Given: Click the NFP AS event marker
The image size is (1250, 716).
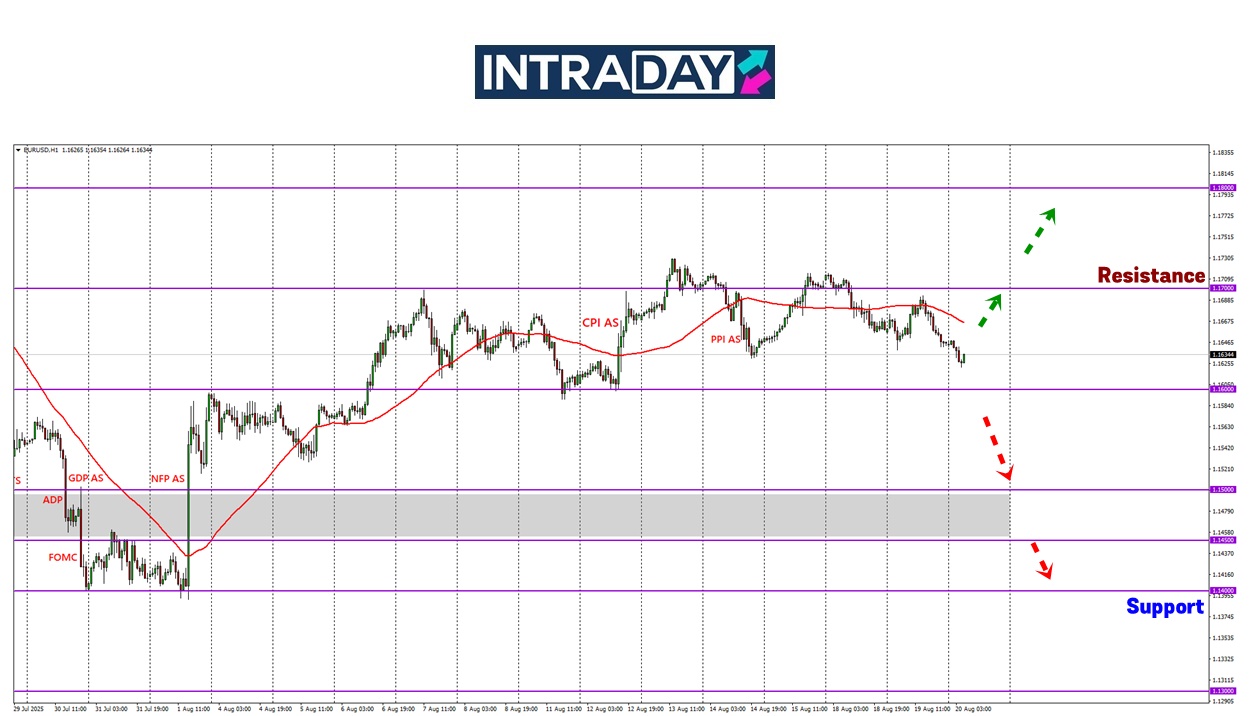Looking at the screenshot, I should pos(167,478).
